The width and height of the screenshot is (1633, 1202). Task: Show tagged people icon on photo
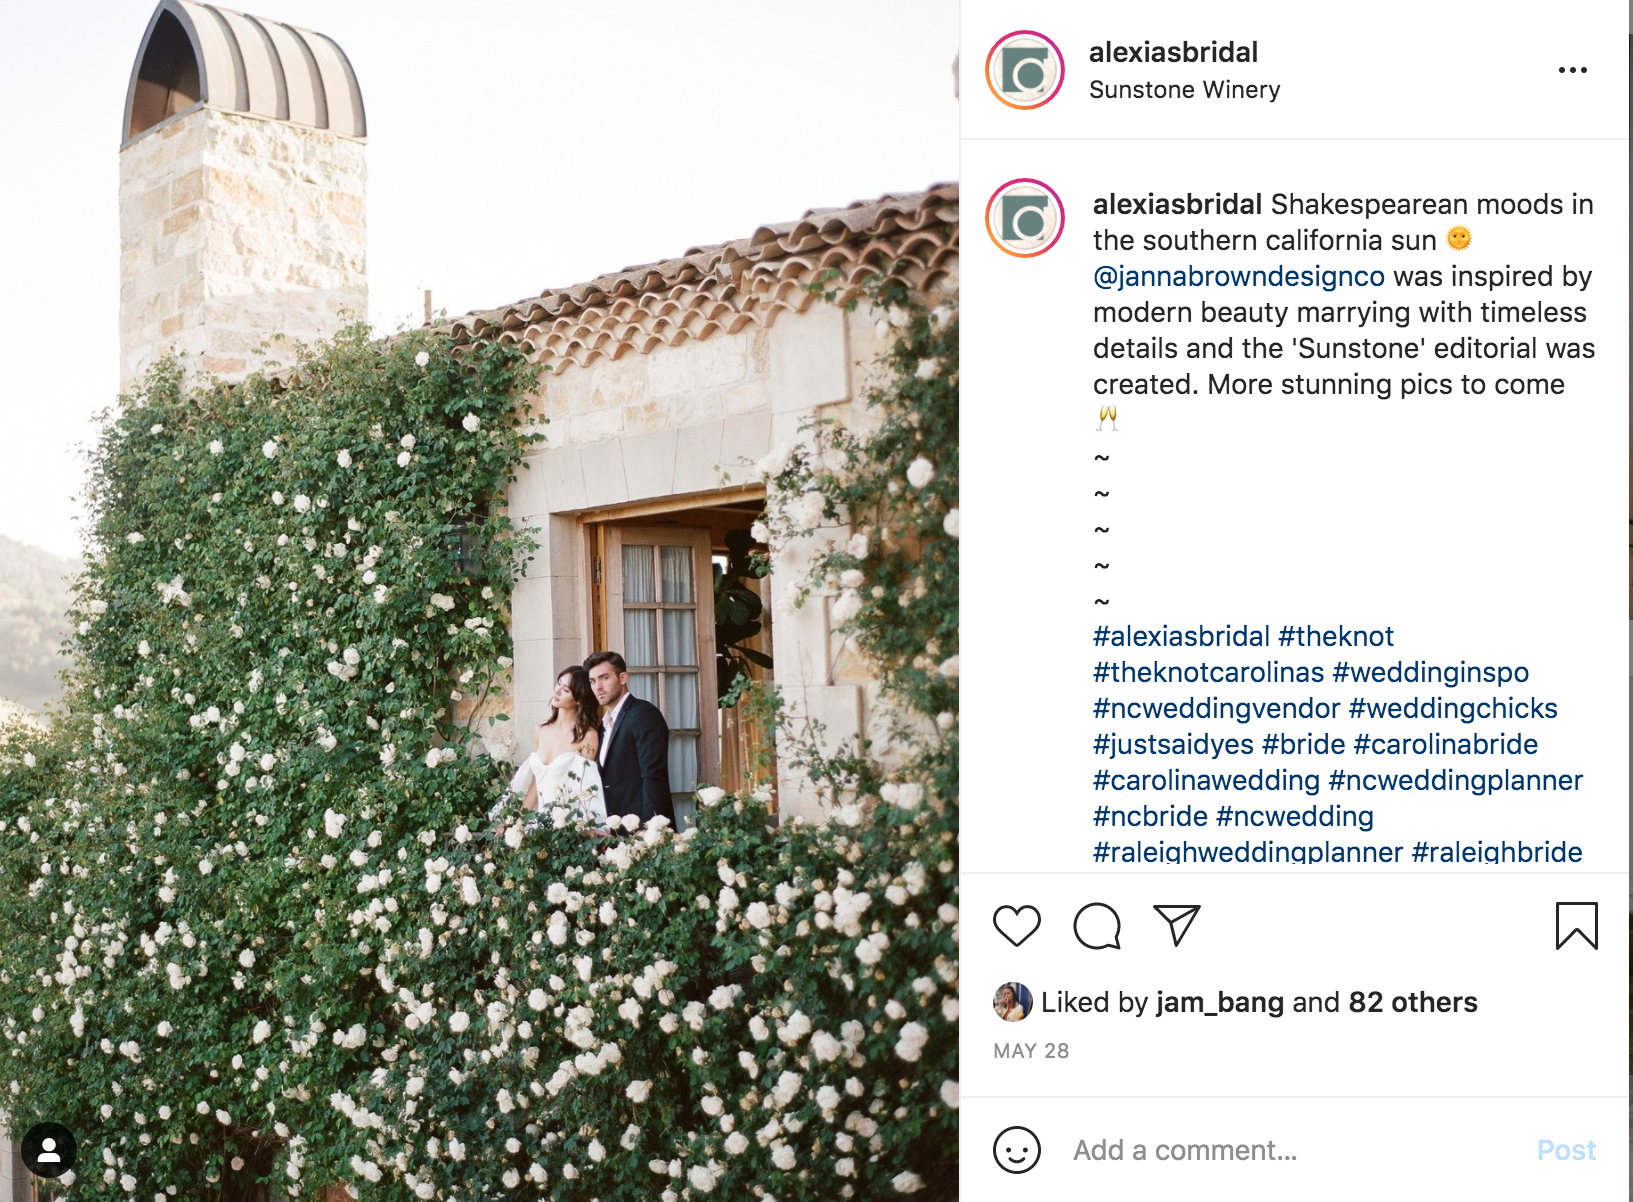(48, 1150)
